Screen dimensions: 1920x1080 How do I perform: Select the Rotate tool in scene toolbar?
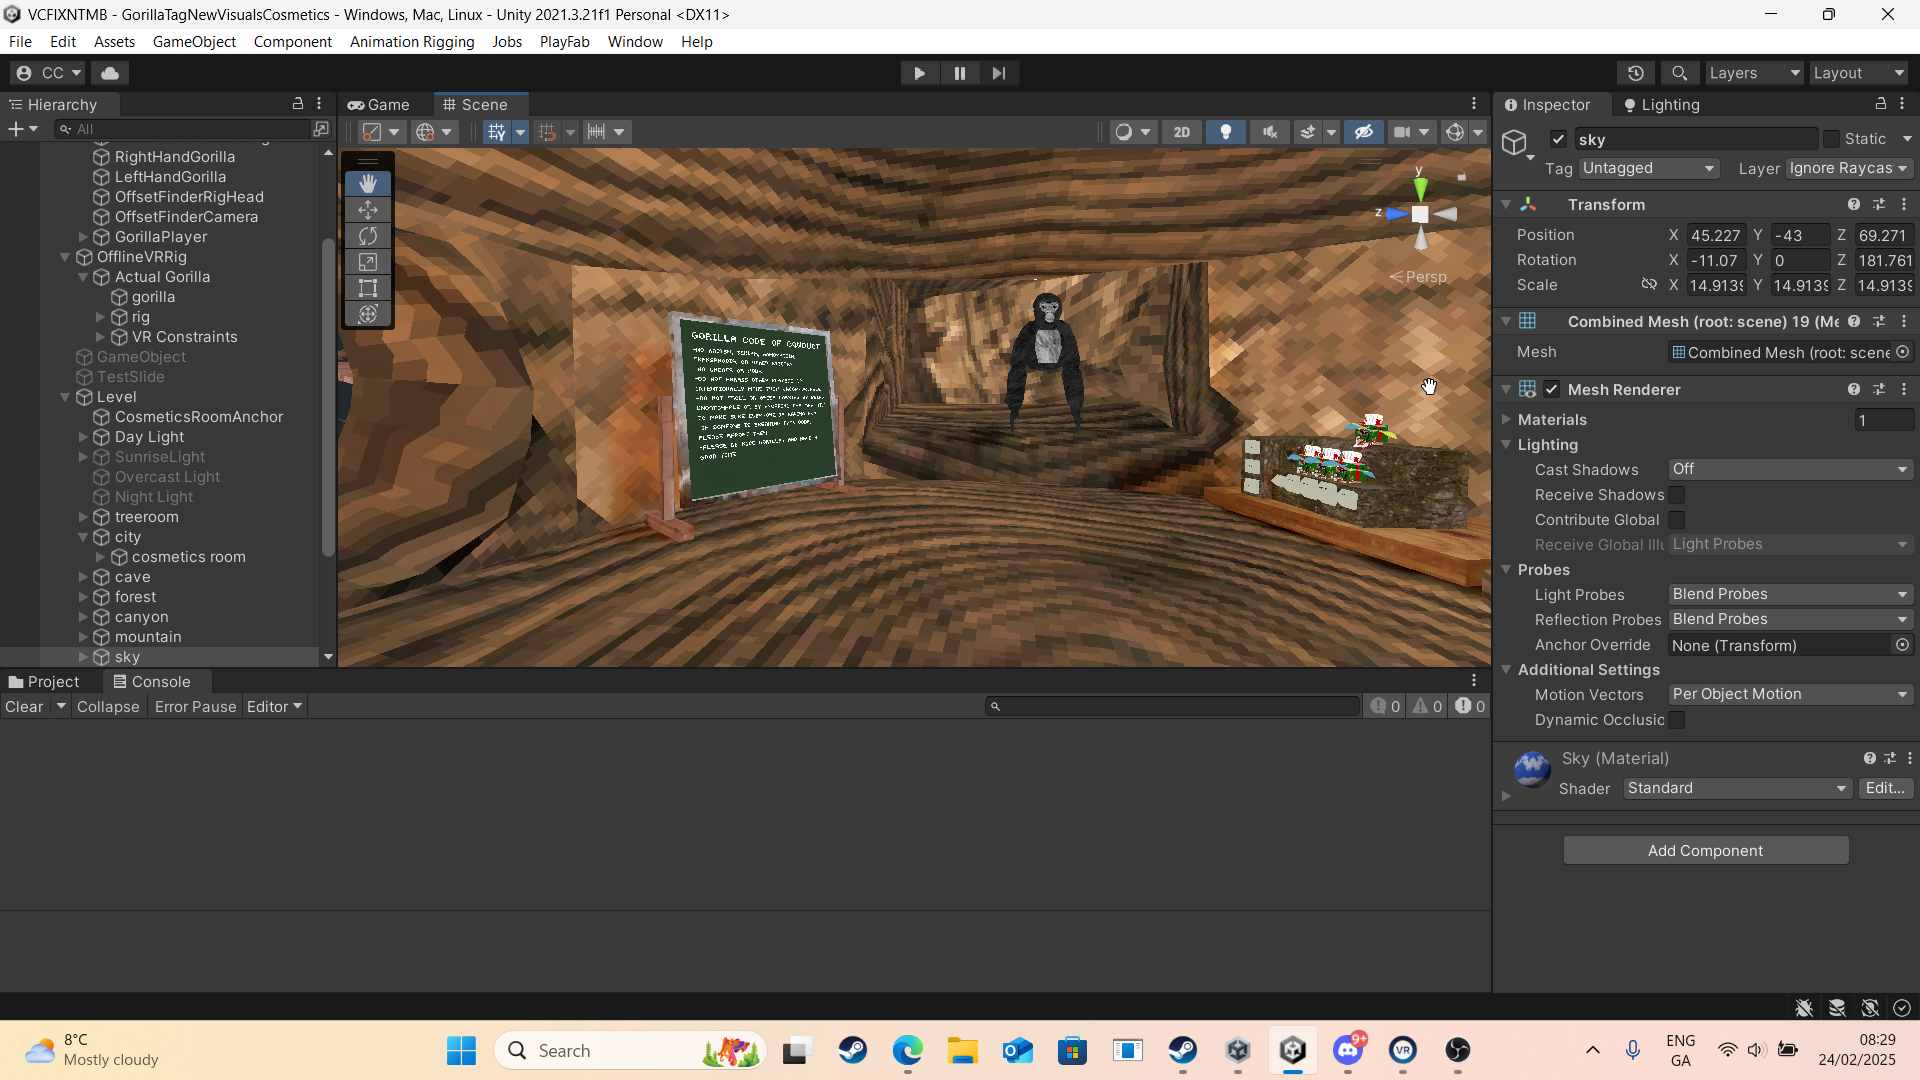pyautogui.click(x=368, y=236)
